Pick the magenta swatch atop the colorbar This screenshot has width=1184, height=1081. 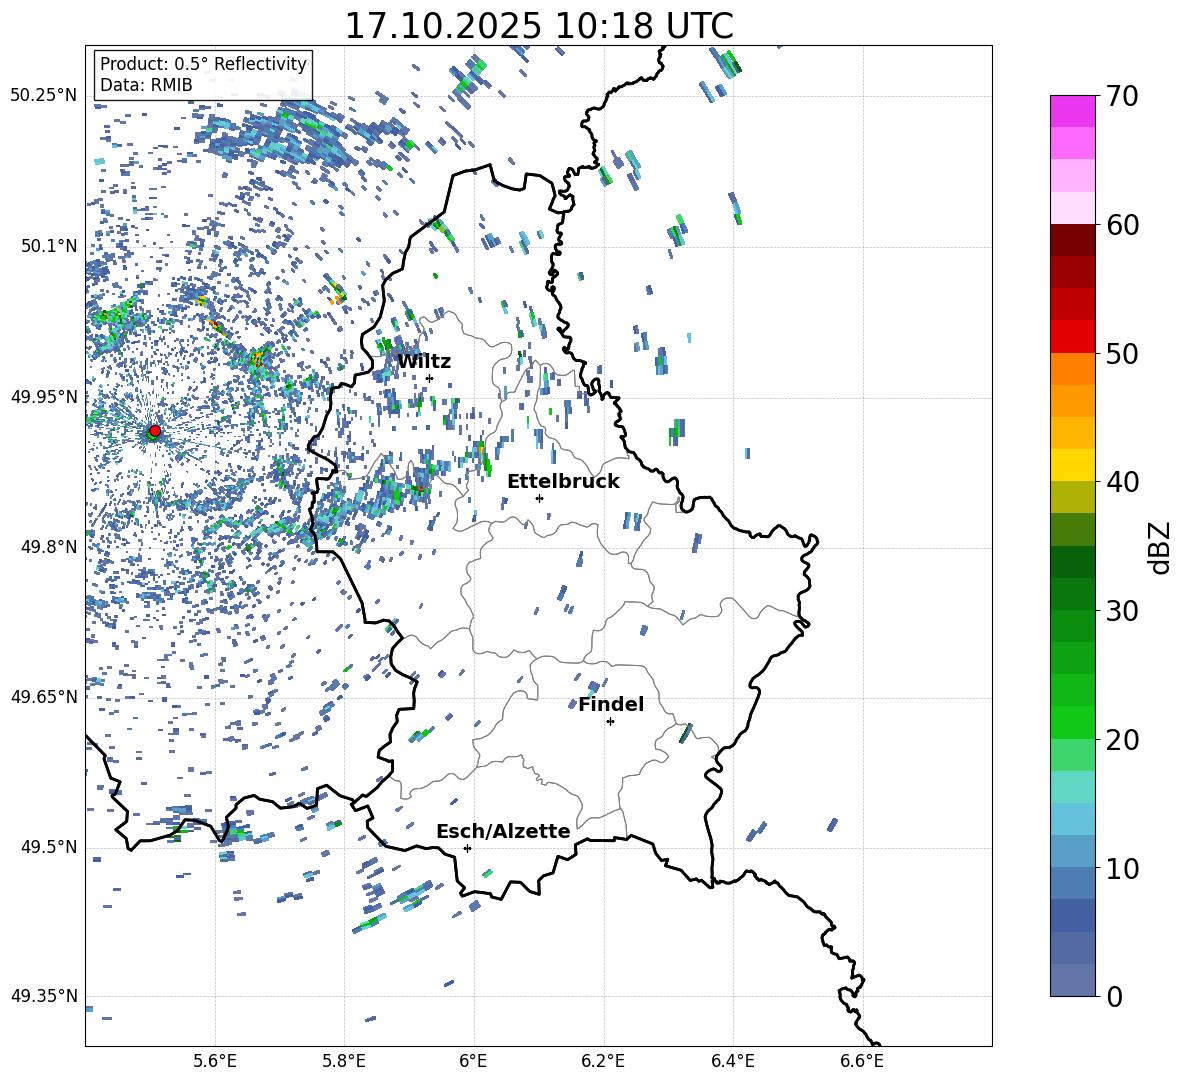1073,111
